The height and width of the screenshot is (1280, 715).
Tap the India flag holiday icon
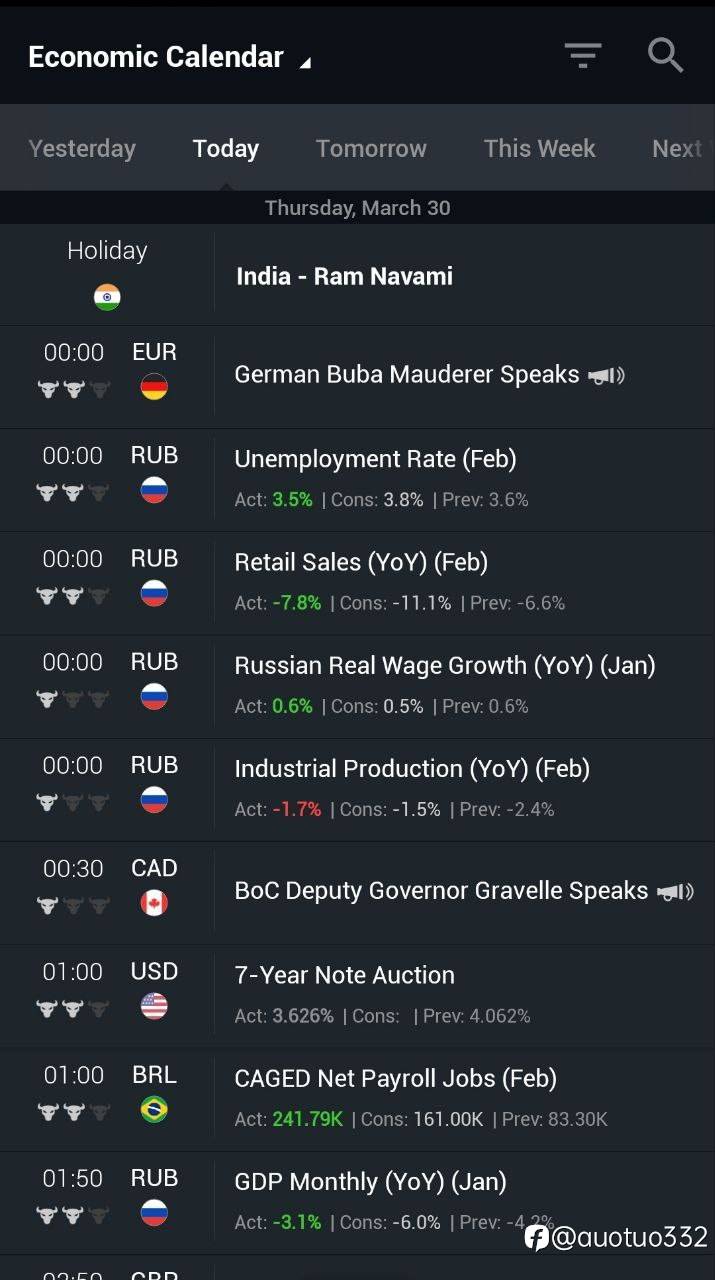point(107,297)
